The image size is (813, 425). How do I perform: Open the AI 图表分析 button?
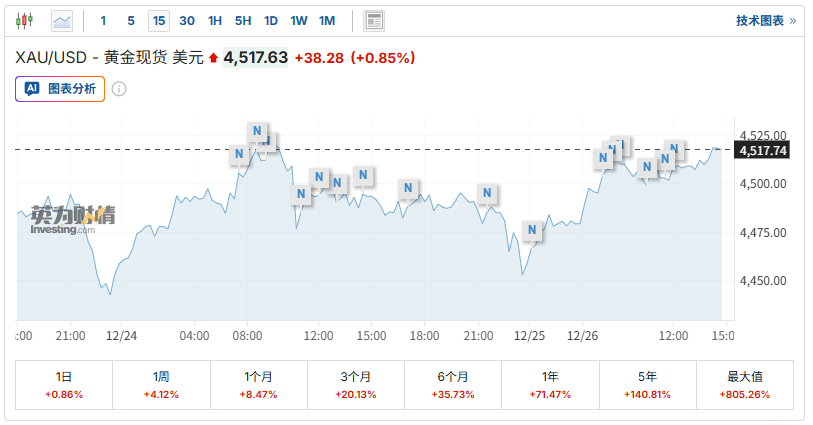(60, 89)
